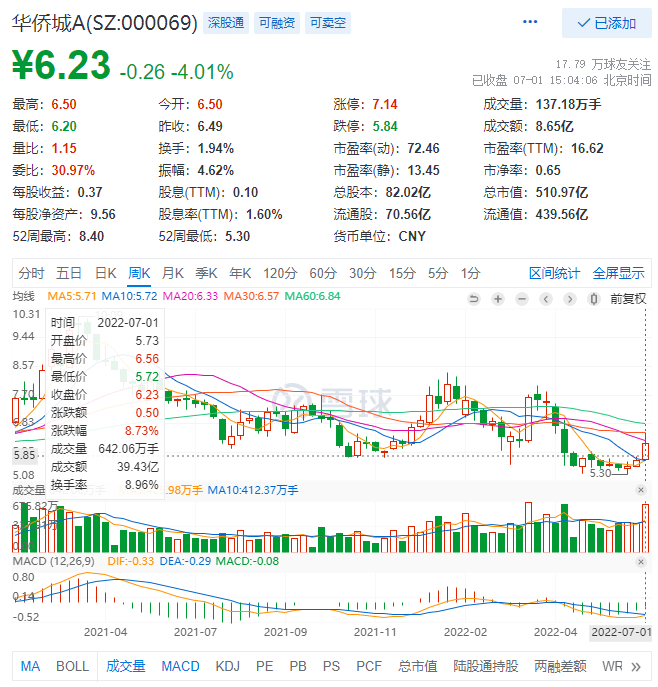Switch to 年K chart tab
Screen dimensions: 658x687
click(x=240, y=273)
